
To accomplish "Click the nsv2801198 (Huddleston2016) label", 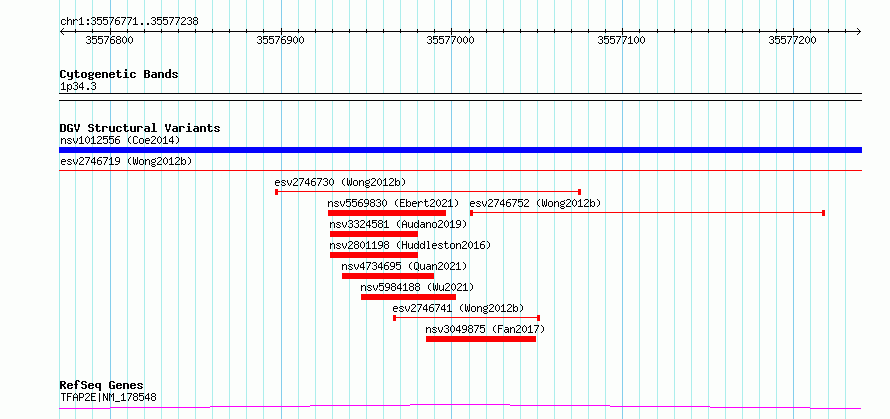I will pos(410,245).
